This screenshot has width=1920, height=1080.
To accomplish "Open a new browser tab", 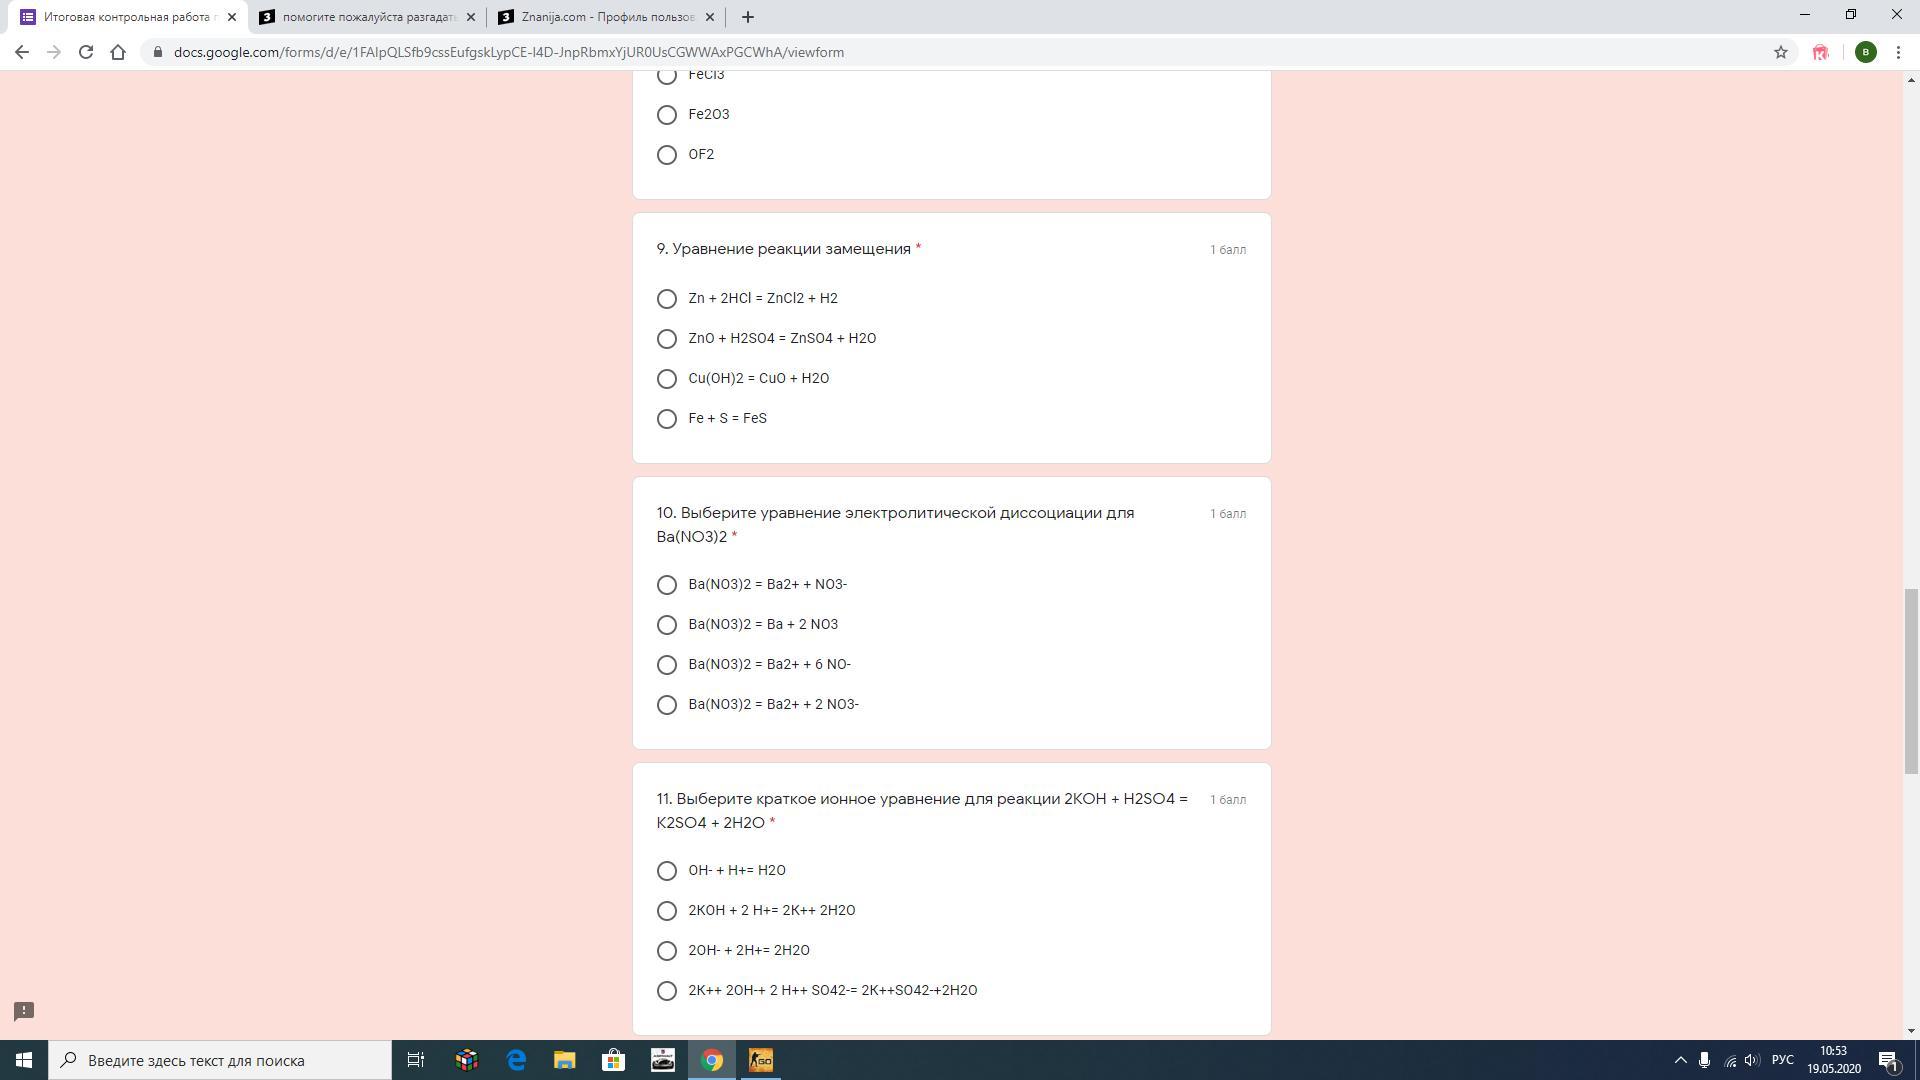I will coord(747,17).
